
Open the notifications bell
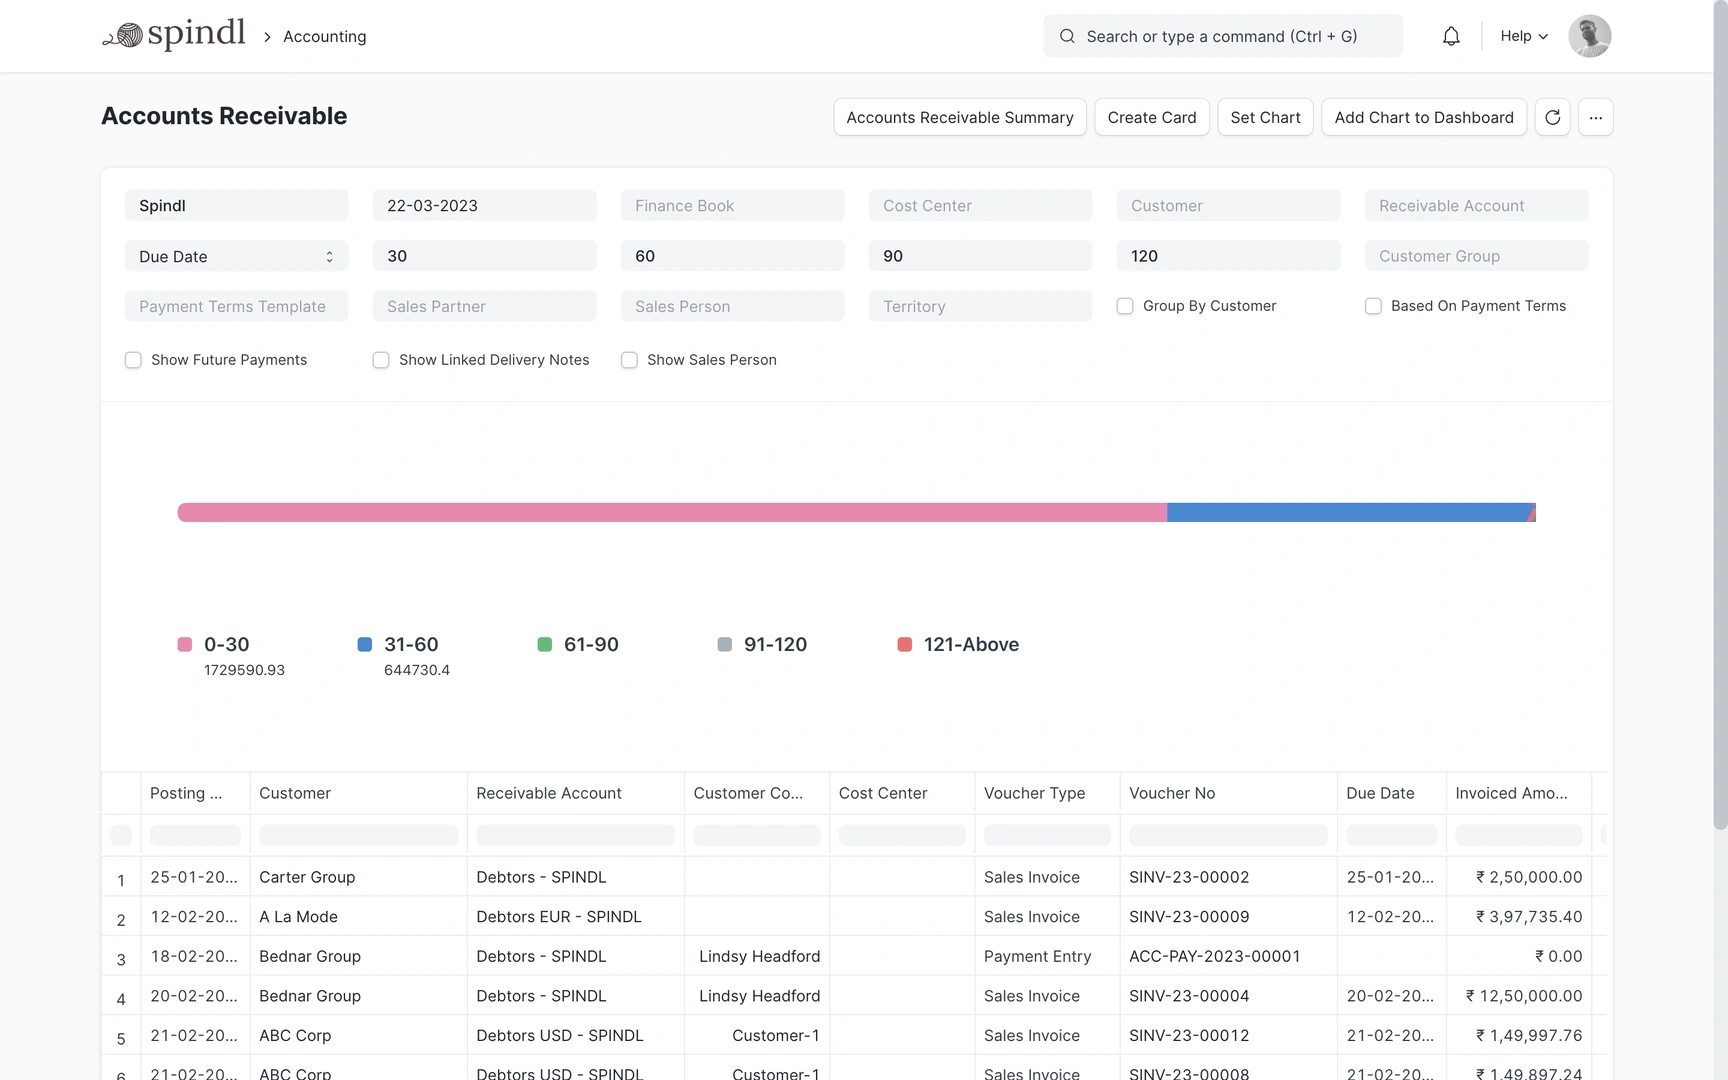click(1450, 36)
